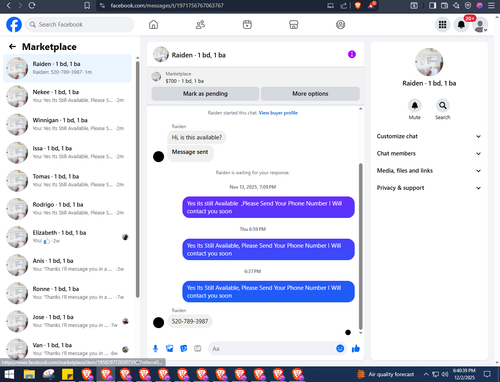Open the emoji picker

340,349
